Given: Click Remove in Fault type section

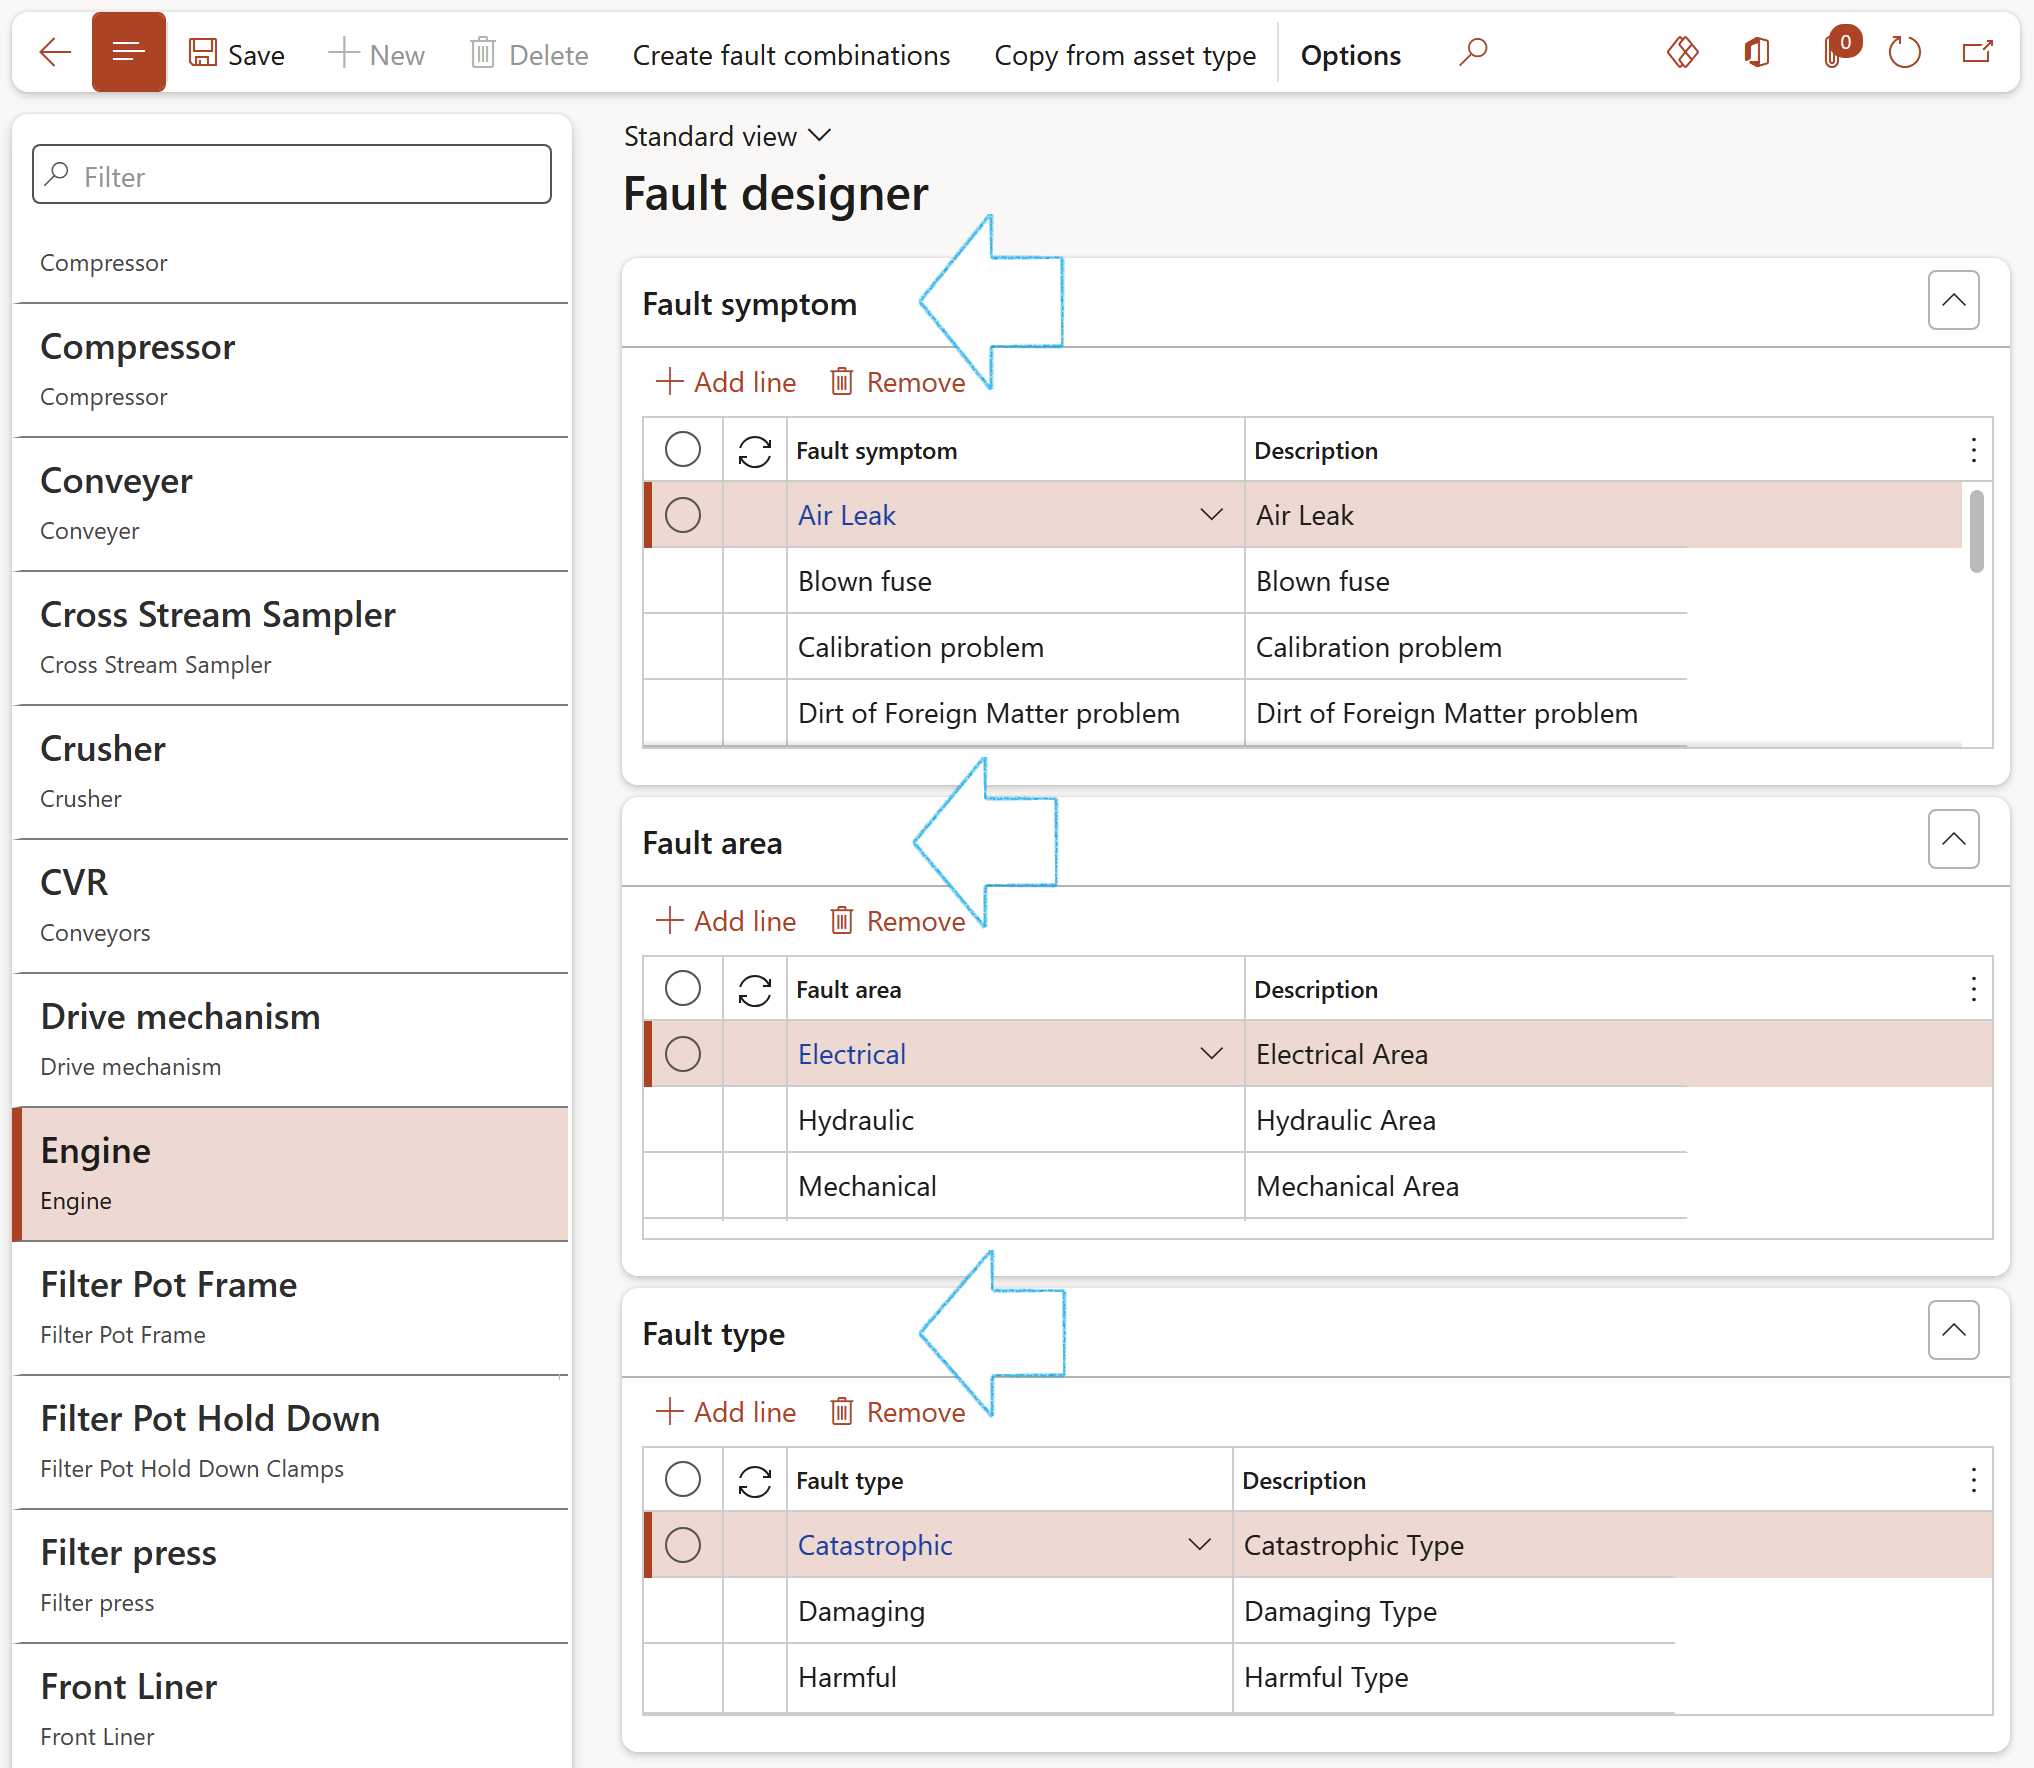Looking at the screenshot, I should click(898, 1412).
